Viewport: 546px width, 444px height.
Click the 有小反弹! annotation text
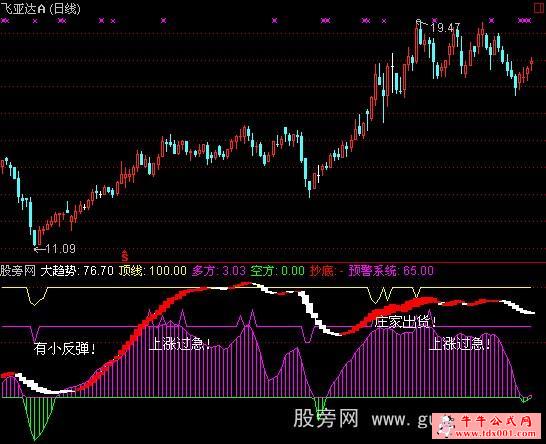point(65,349)
